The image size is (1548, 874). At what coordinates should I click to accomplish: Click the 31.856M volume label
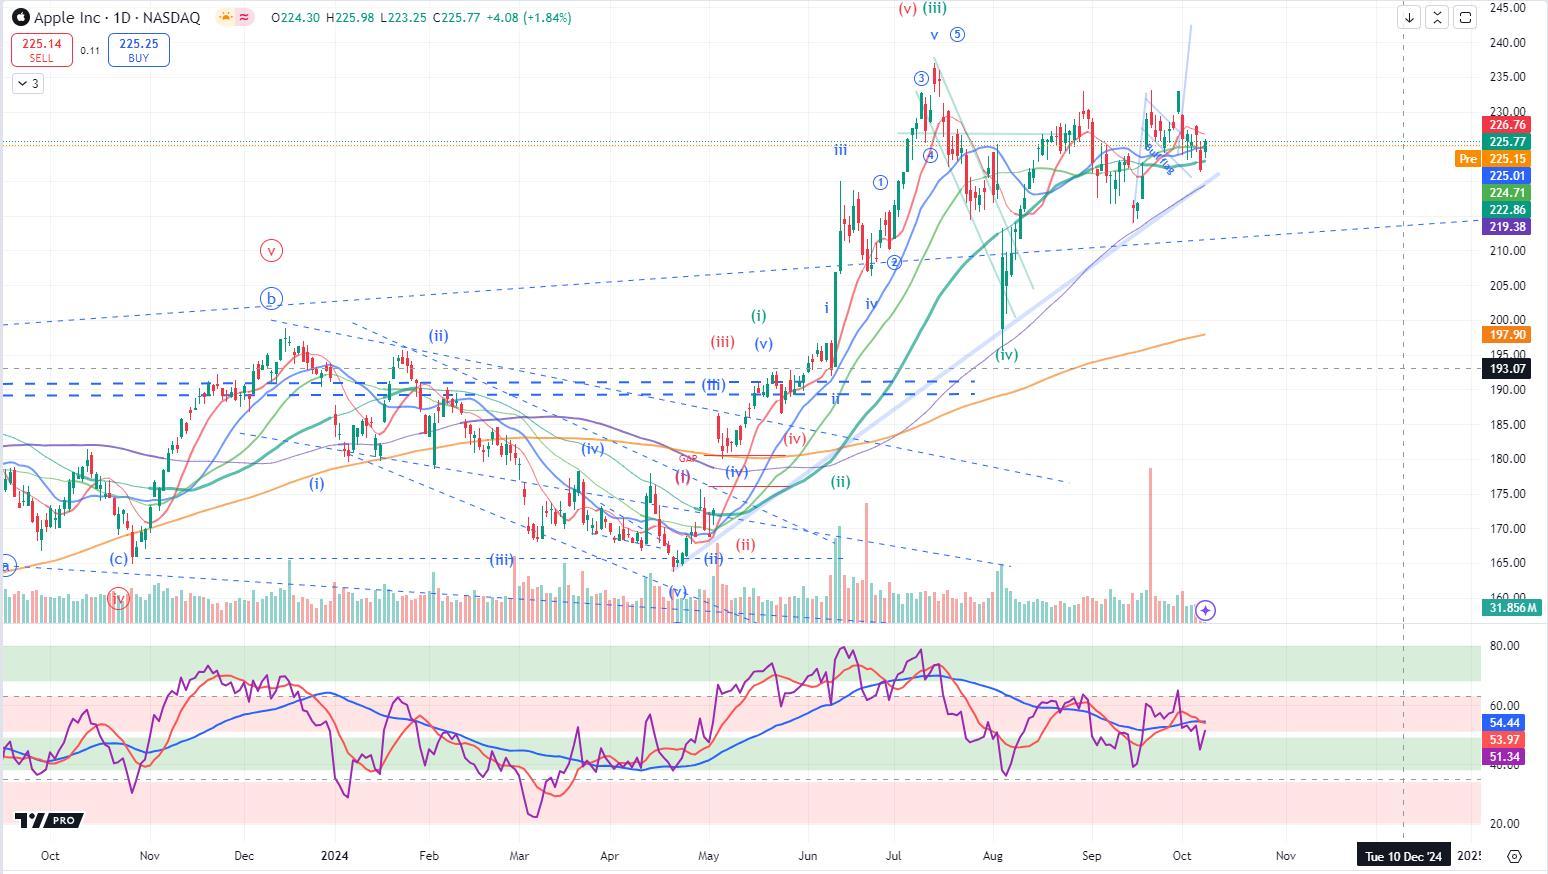[x=1510, y=607]
